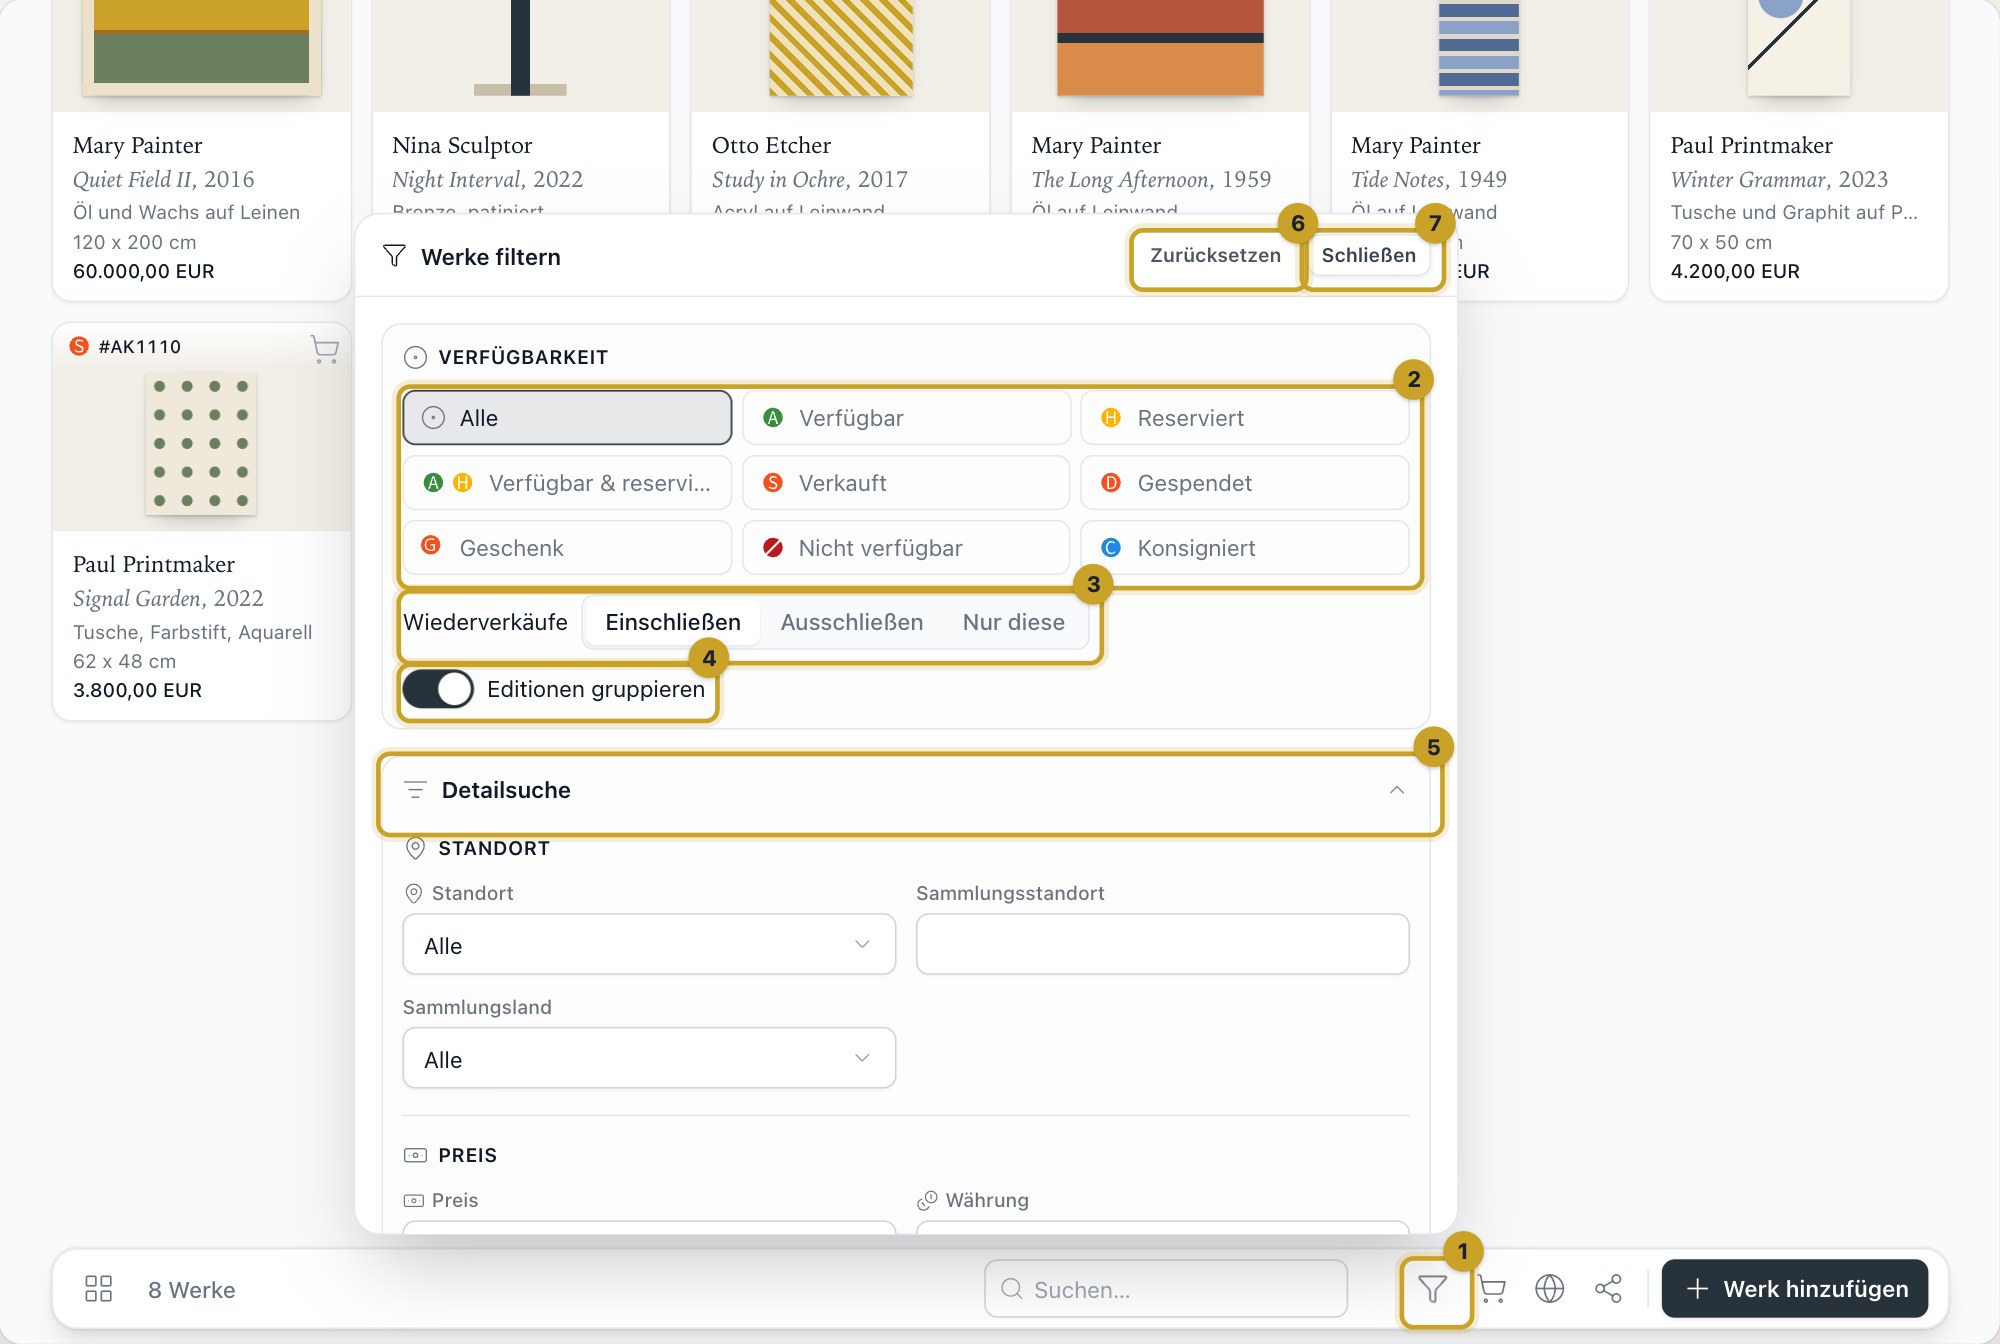Click the 3.800,00 EUR price

tap(137, 691)
